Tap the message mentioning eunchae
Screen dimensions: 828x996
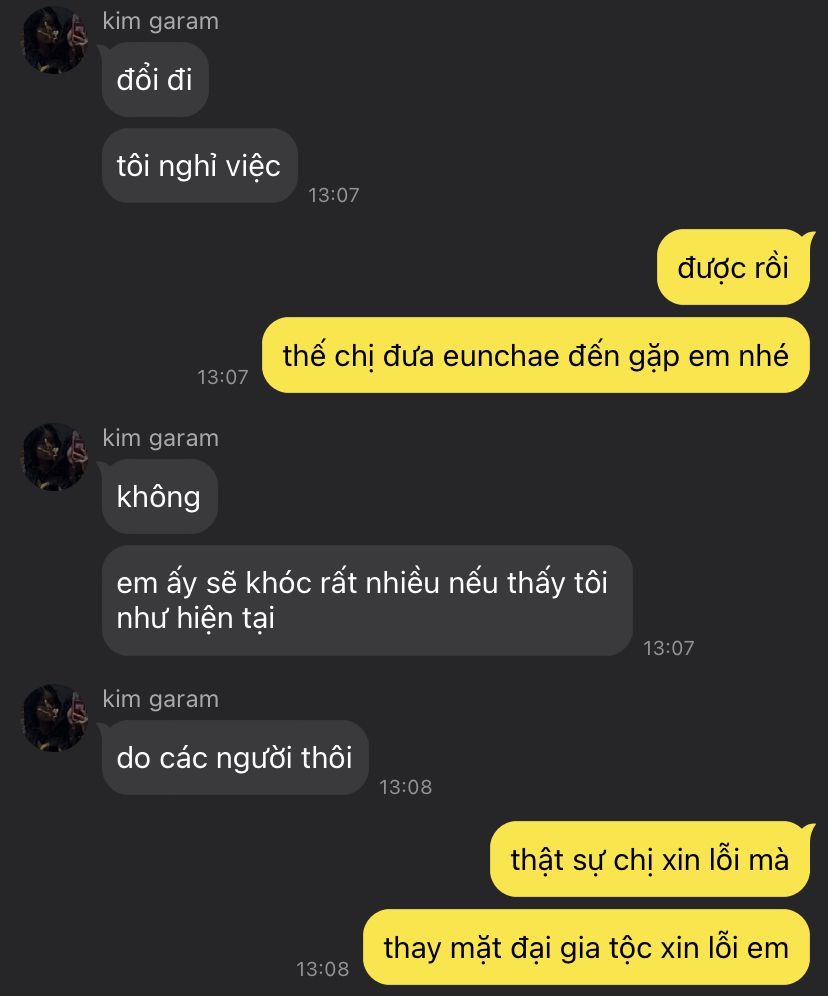pyautogui.click(x=536, y=355)
